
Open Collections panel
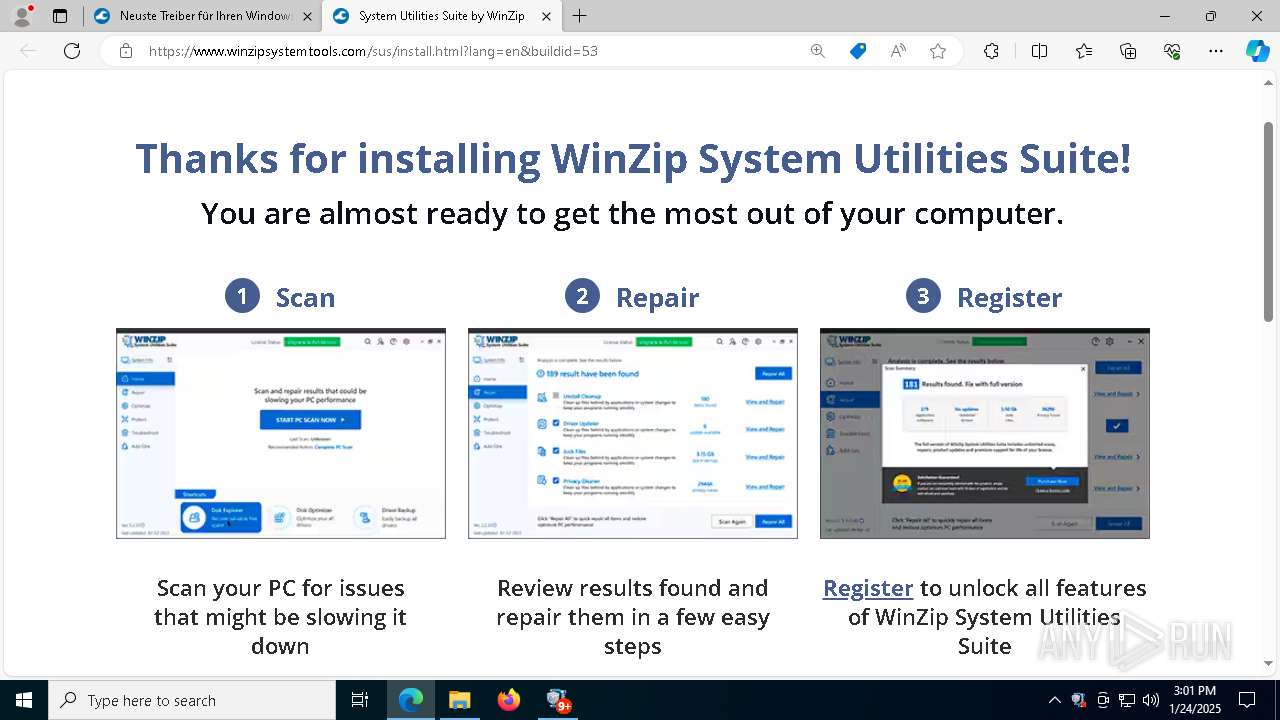coord(1128,51)
